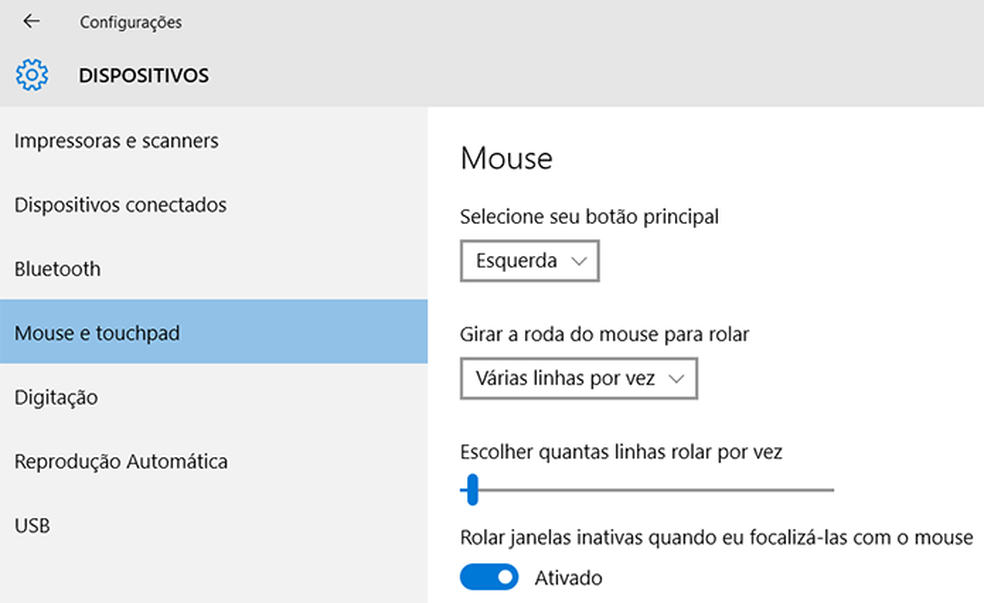Open the Digitação settings page
The height and width of the screenshot is (603, 984).
[56, 397]
